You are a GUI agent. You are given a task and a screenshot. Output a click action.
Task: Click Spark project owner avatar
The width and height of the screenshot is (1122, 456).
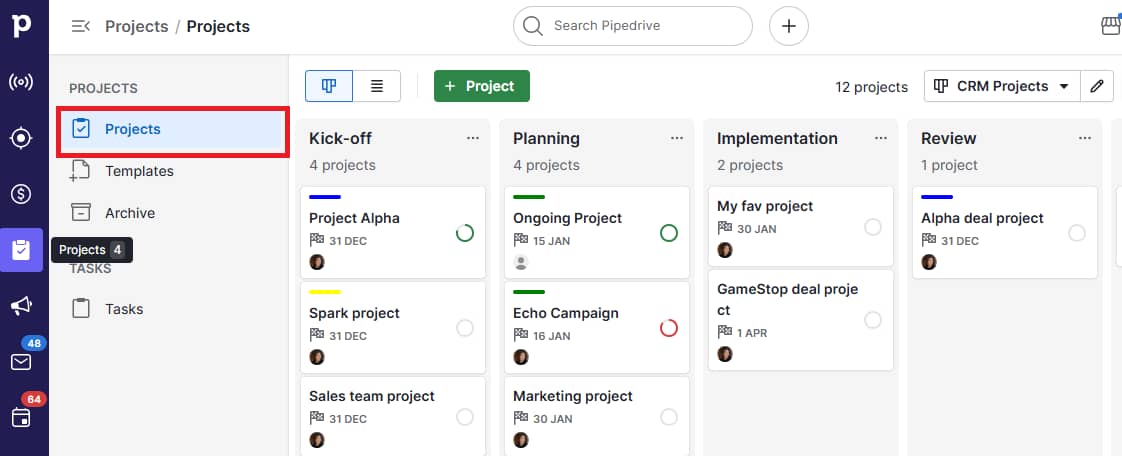click(x=317, y=356)
